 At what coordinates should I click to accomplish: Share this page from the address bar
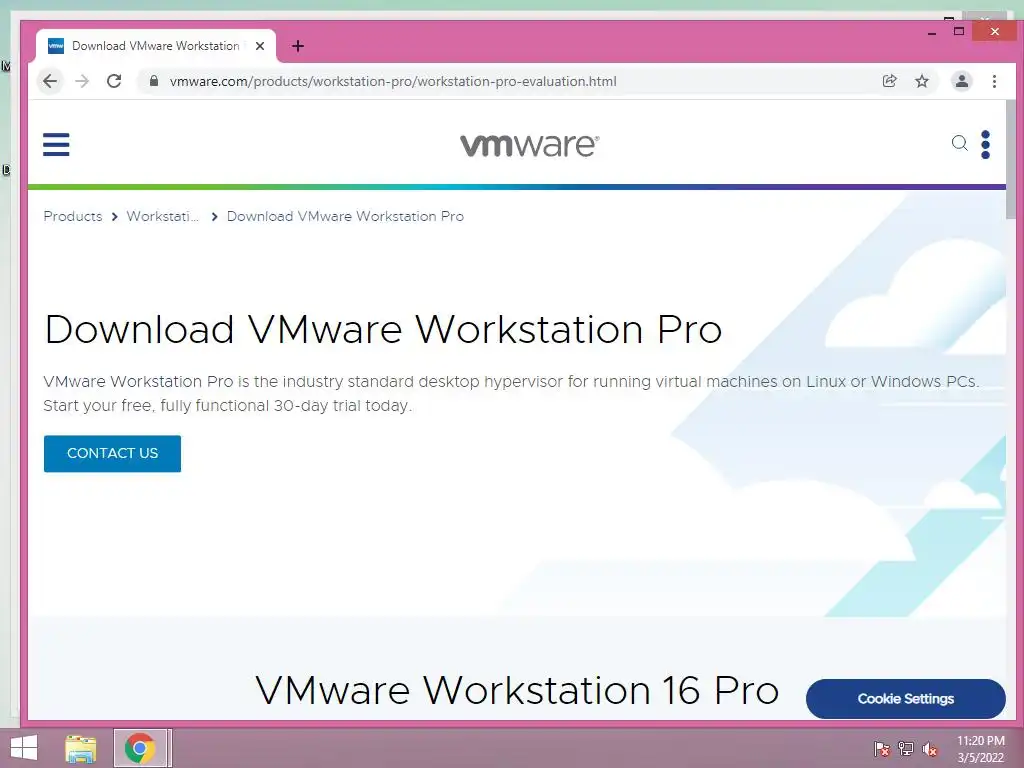tap(889, 81)
